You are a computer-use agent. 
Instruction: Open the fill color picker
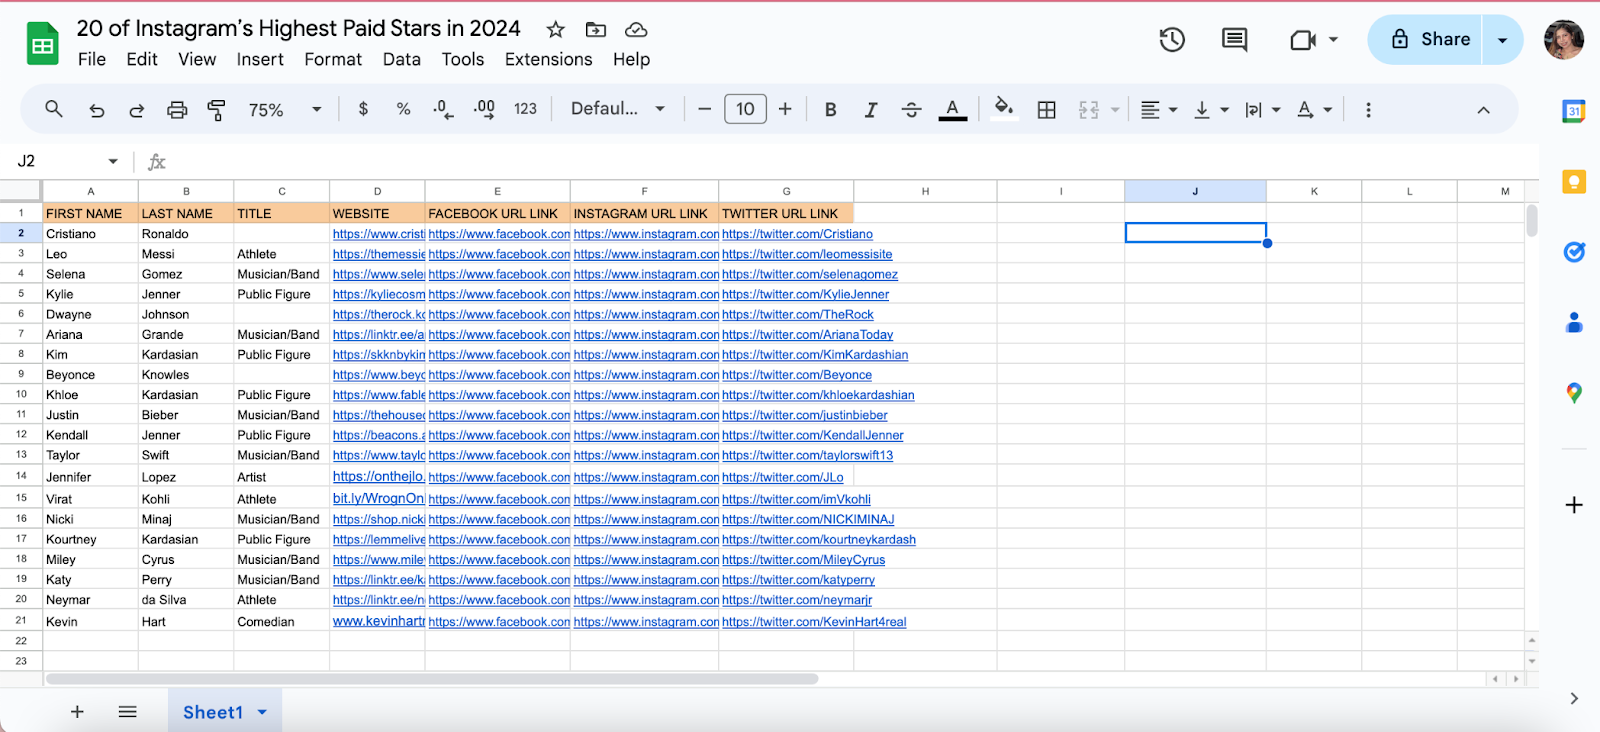point(1004,108)
